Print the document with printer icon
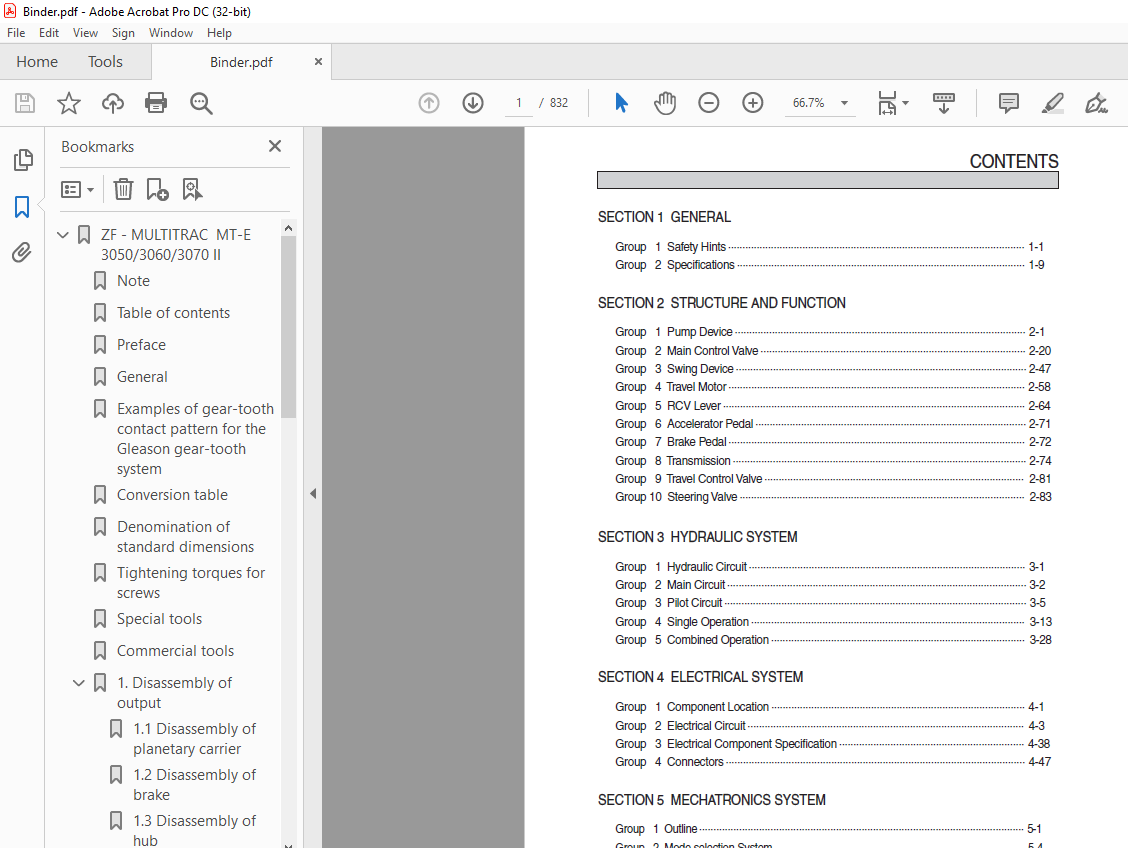1128x848 pixels. [156, 103]
